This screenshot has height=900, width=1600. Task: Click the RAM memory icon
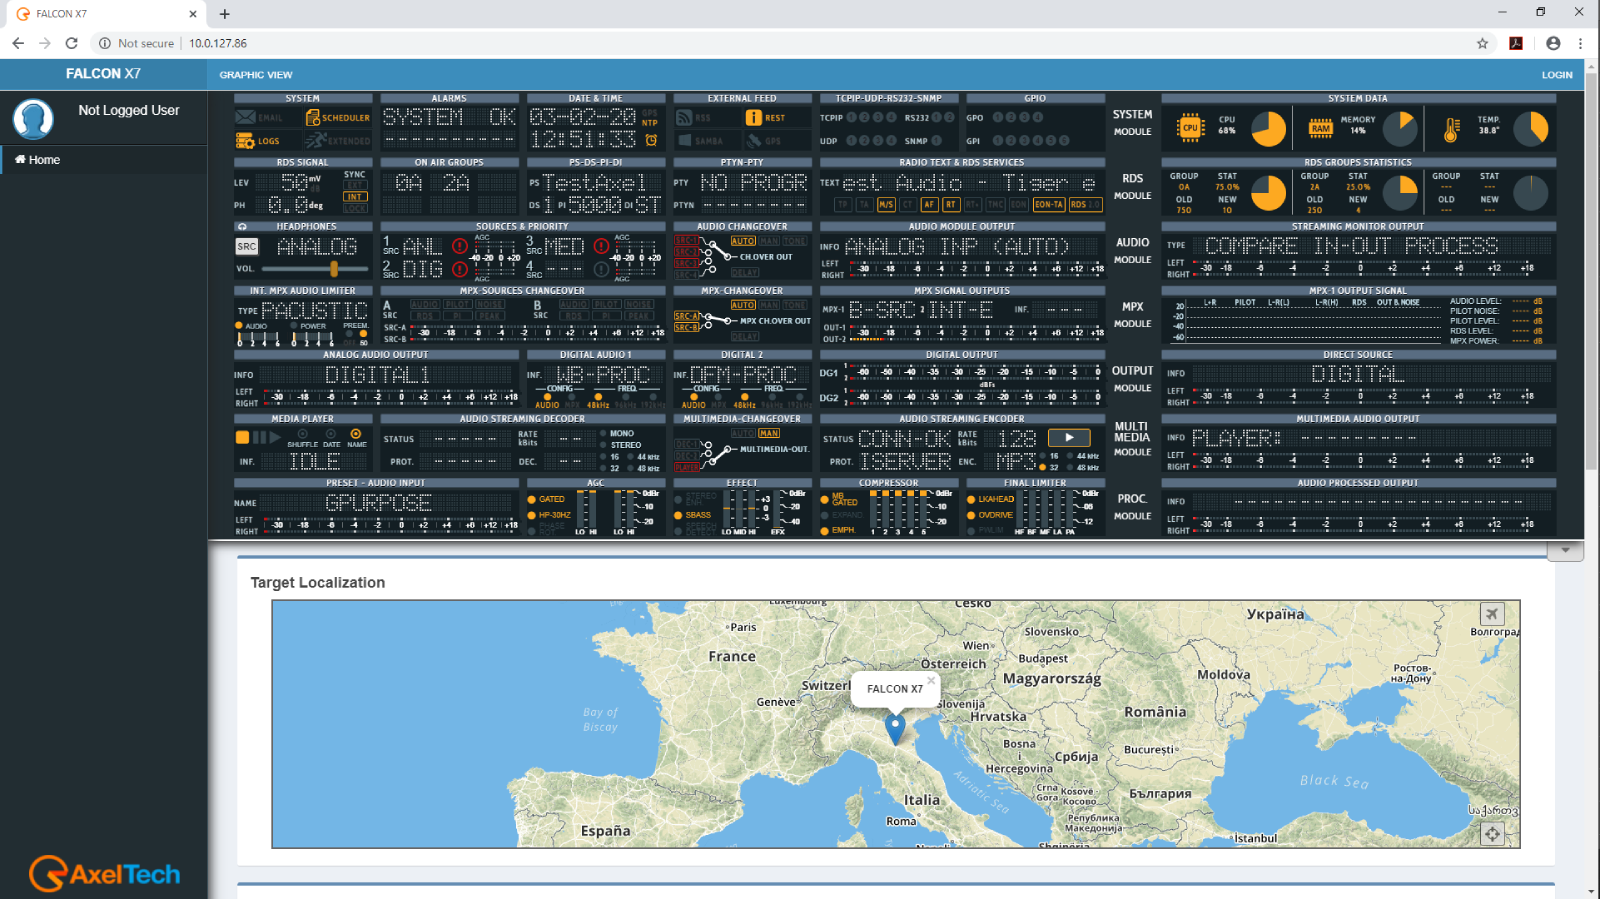[x=1320, y=128]
